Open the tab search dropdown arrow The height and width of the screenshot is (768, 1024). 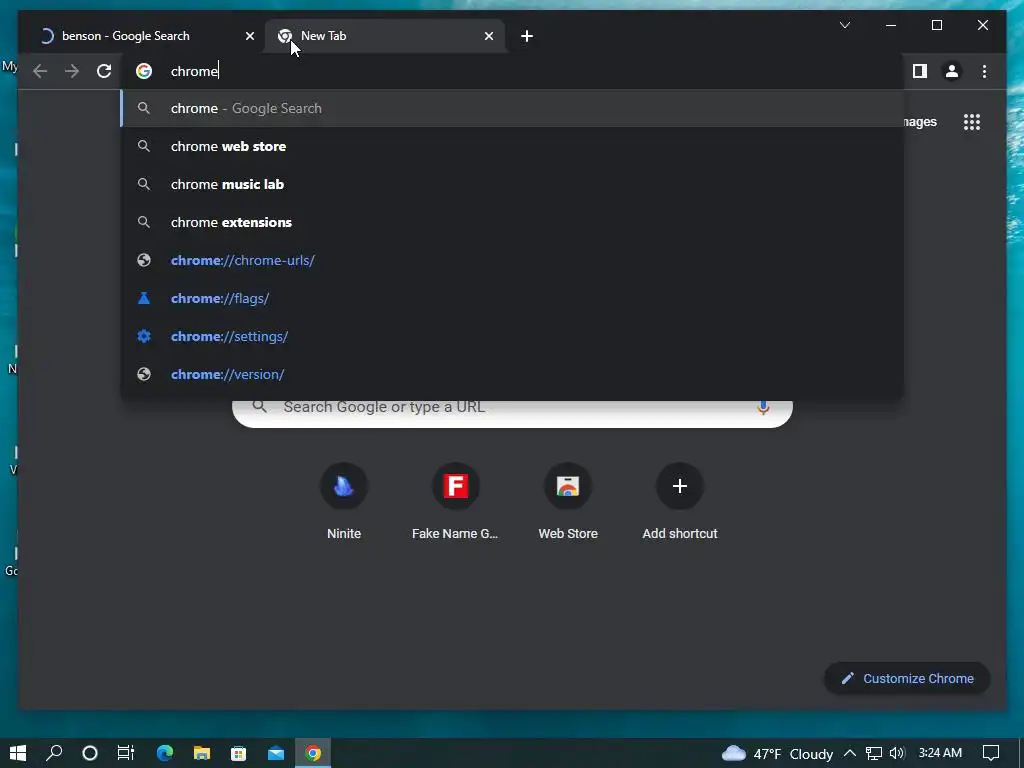click(x=844, y=25)
